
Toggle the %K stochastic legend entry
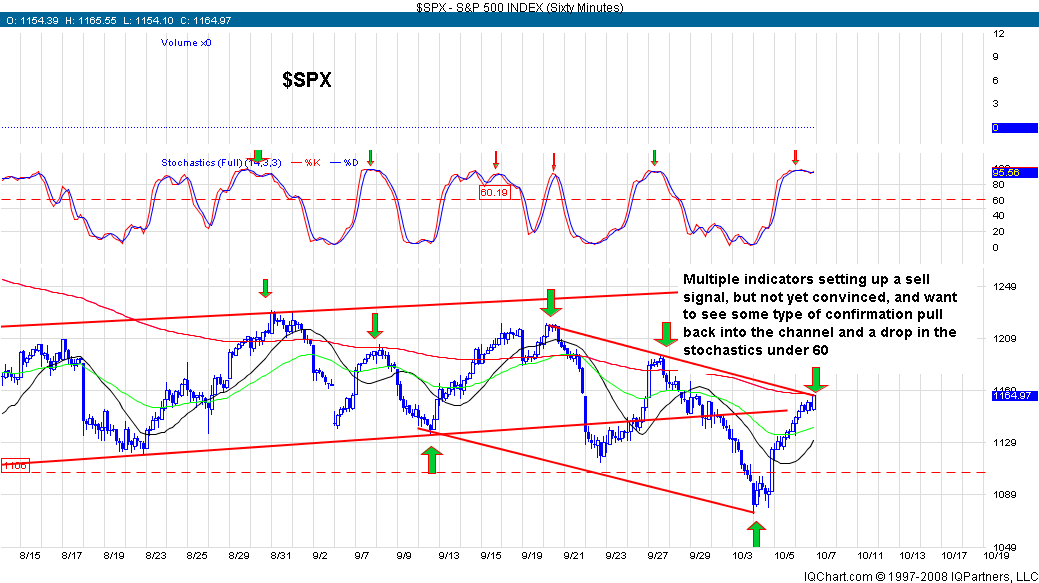pyautogui.click(x=309, y=162)
